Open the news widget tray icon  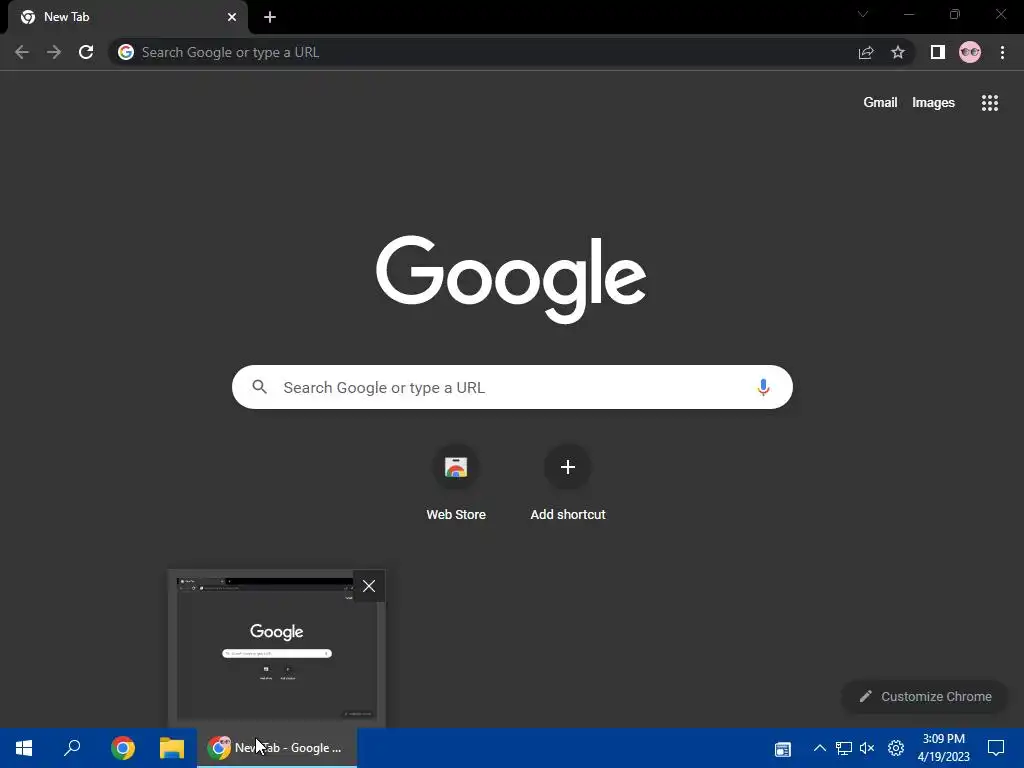coord(782,748)
